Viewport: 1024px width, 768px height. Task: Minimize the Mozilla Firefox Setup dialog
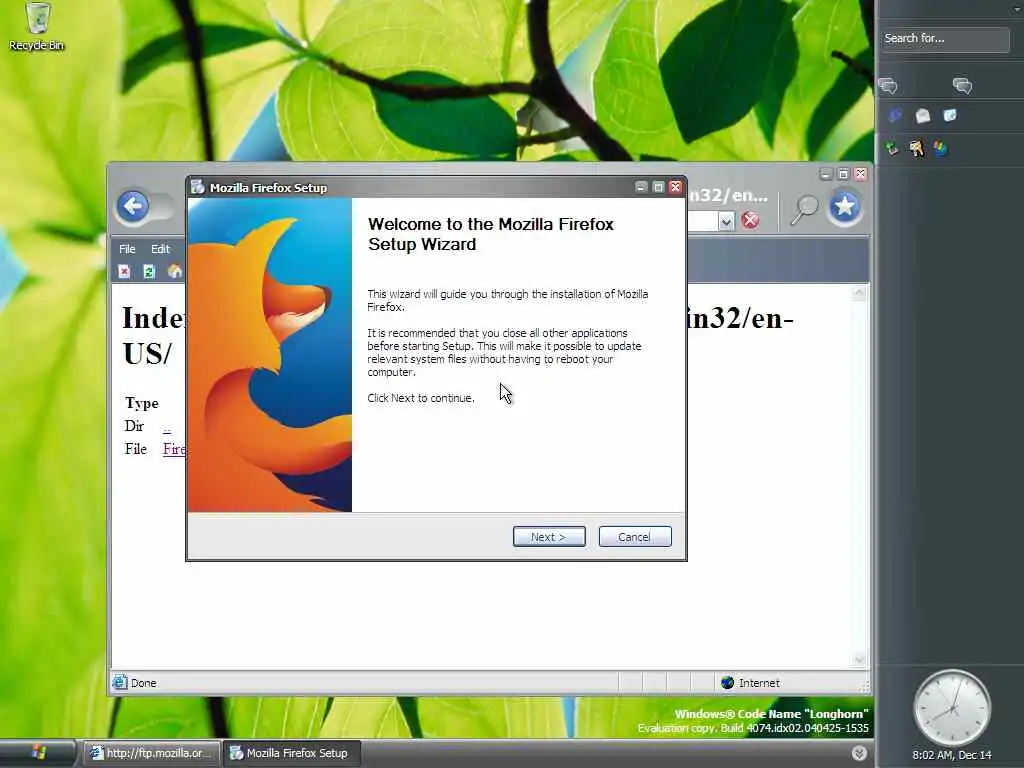point(641,187)
